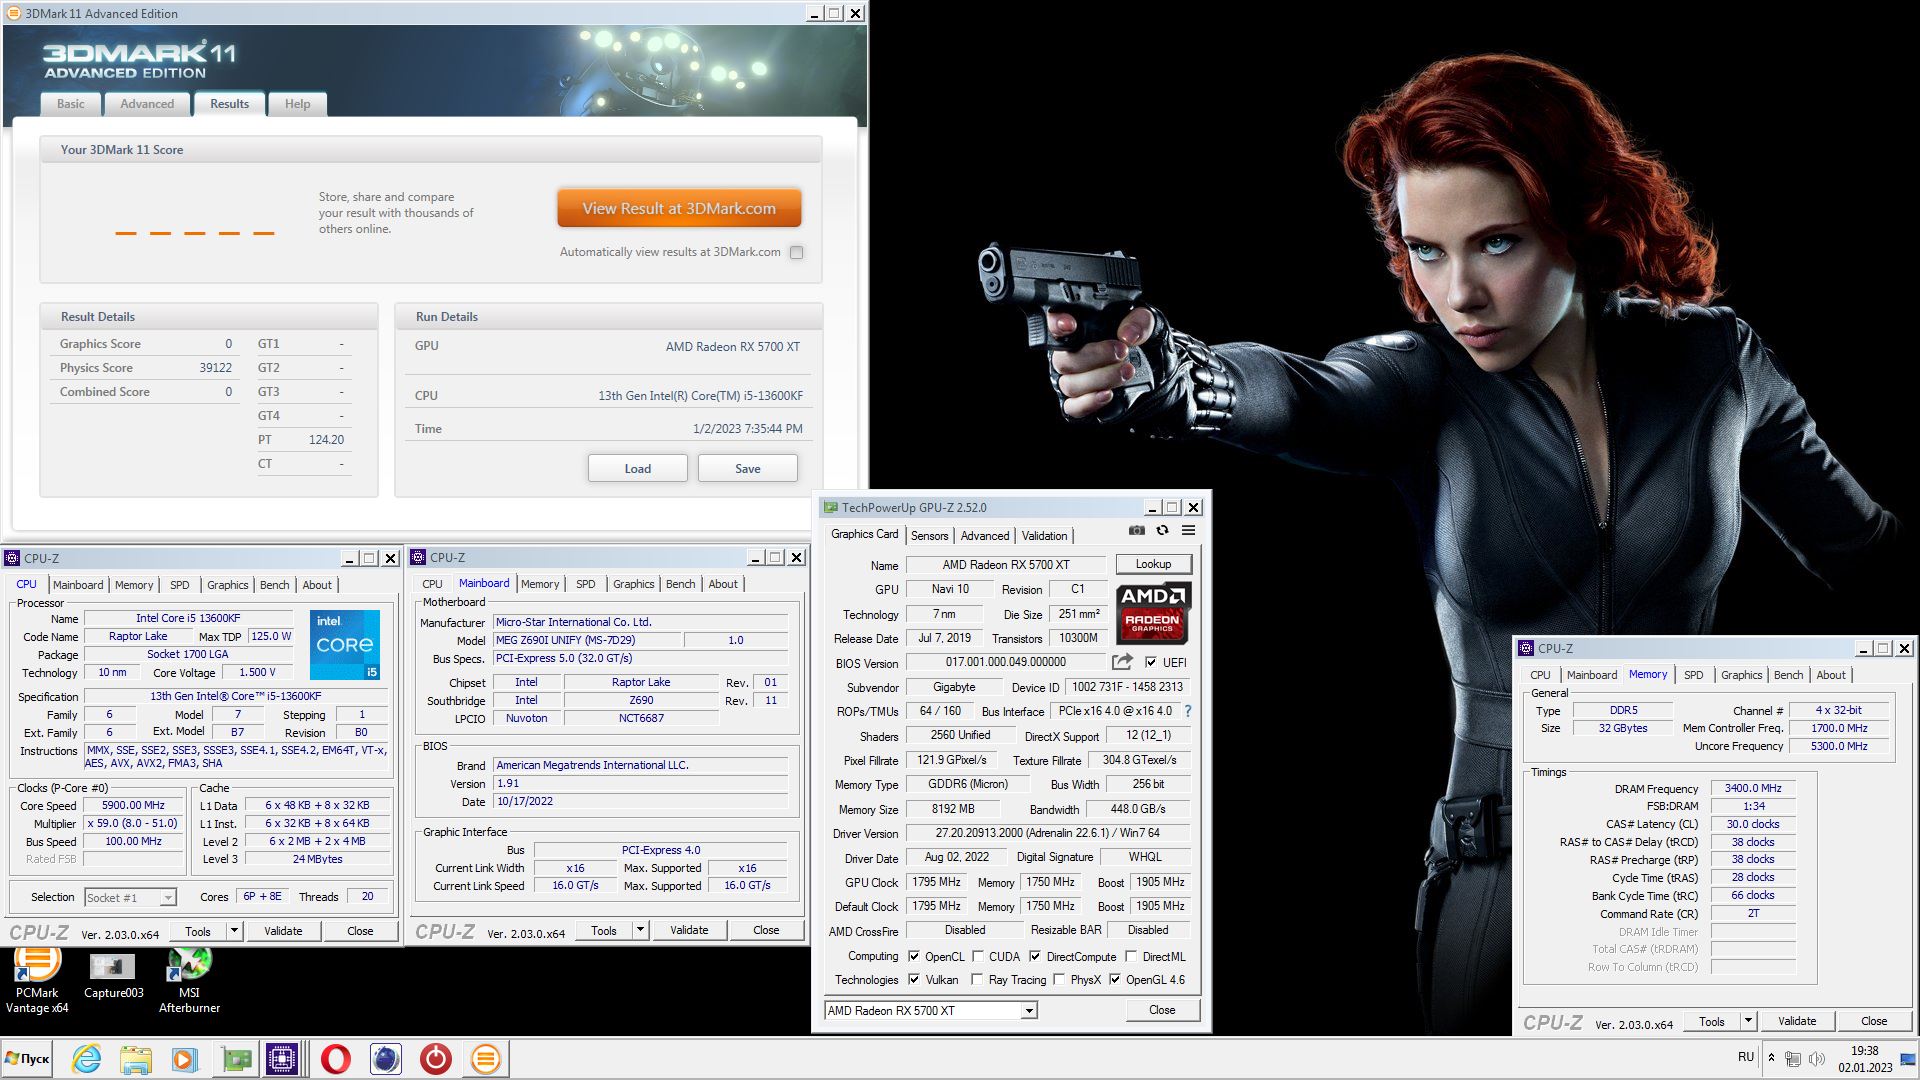Screen dimensions: 1920x1080
Task: Toggle the DirectCompute checkbox
Action: (1035, 957)
